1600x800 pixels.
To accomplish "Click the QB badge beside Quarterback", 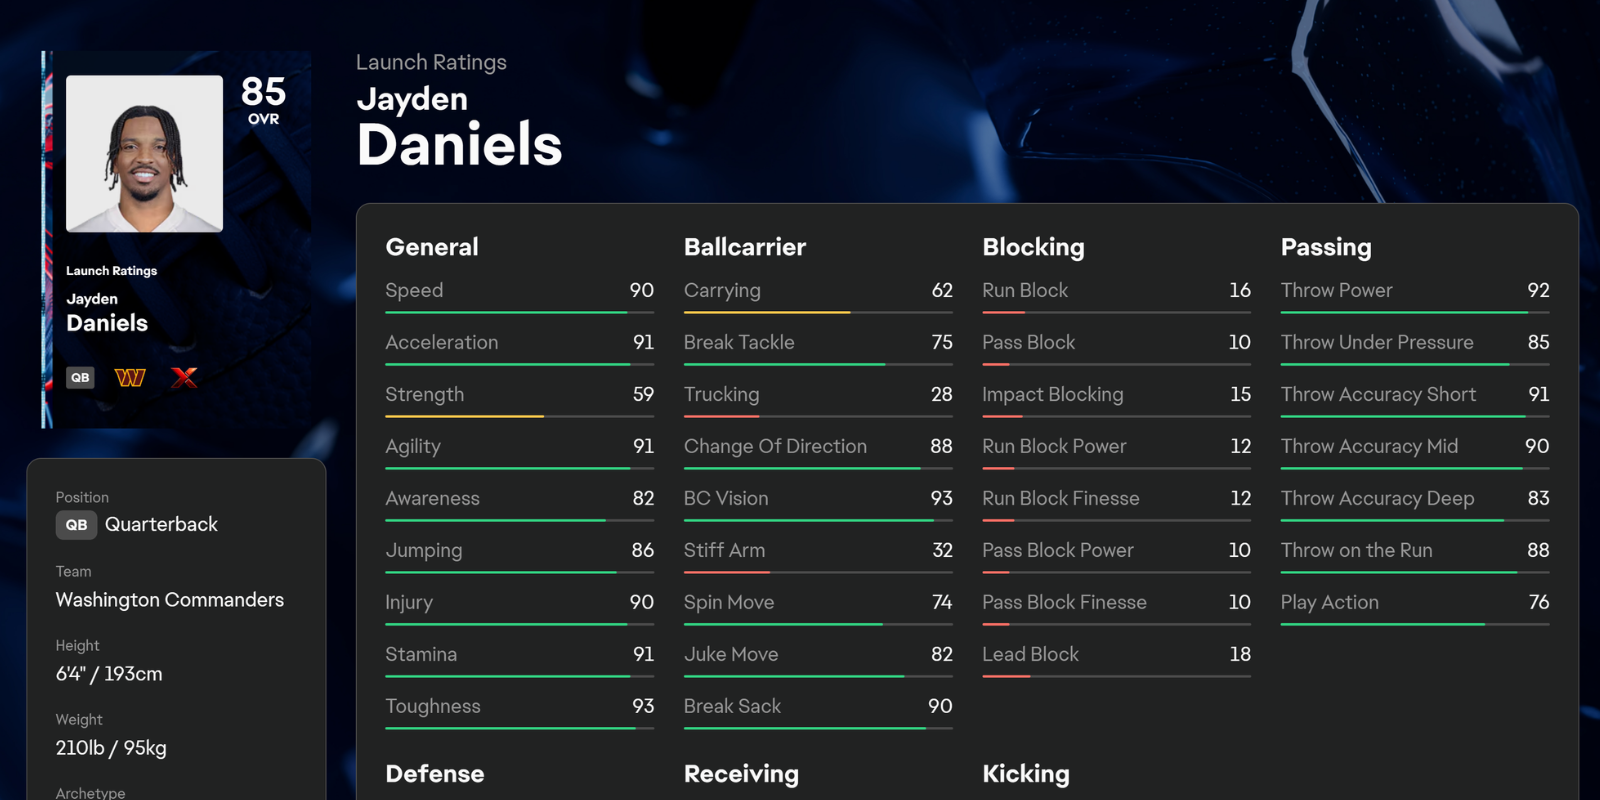I will 76,525.
